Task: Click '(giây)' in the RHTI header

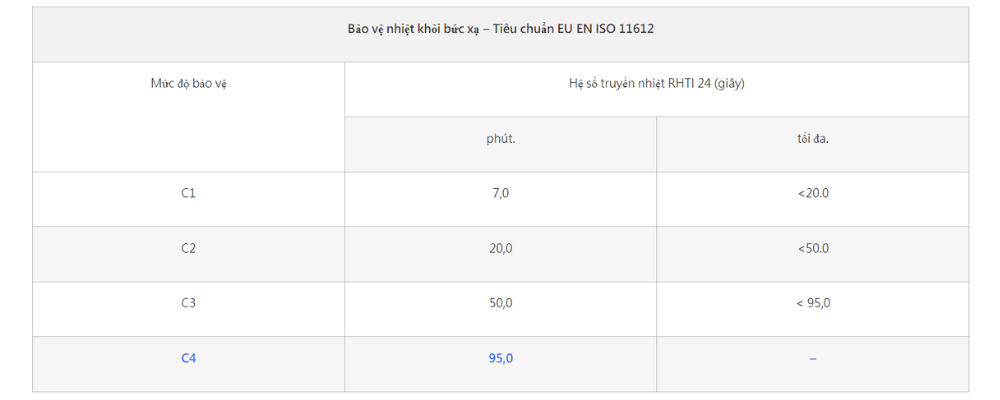Action: (x=730, y=84)
